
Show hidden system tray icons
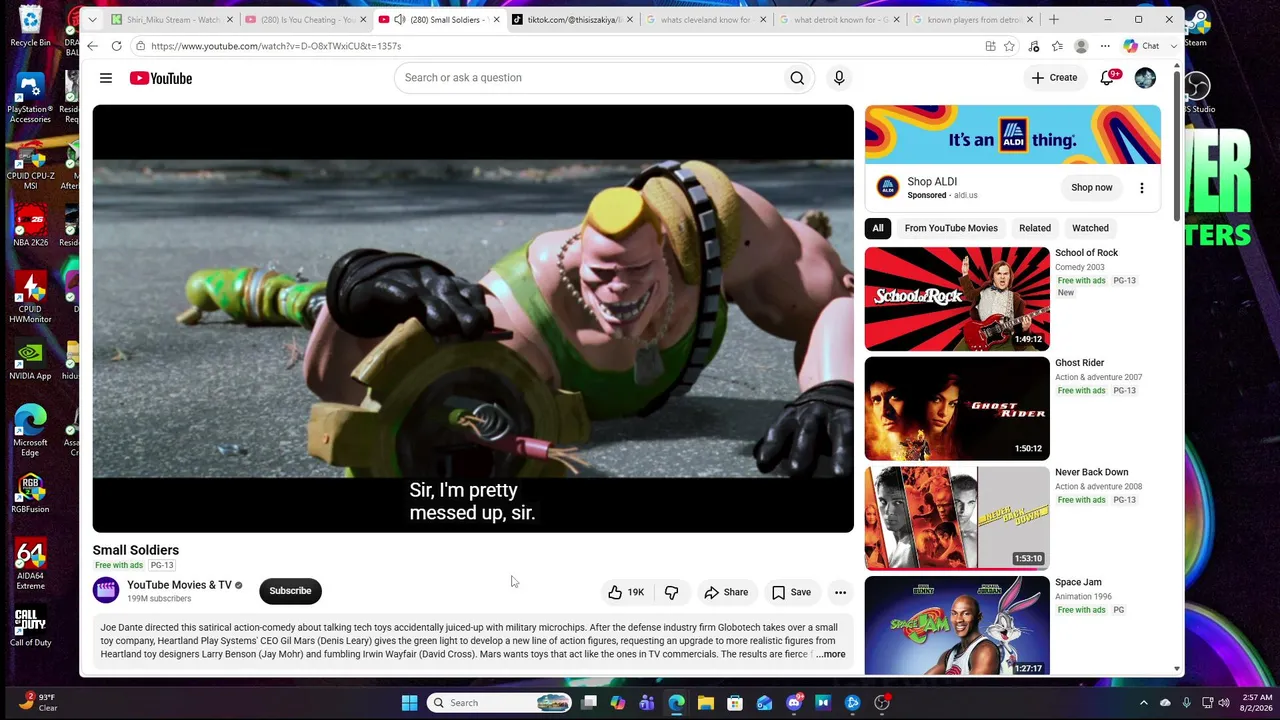click(1144, 703)
